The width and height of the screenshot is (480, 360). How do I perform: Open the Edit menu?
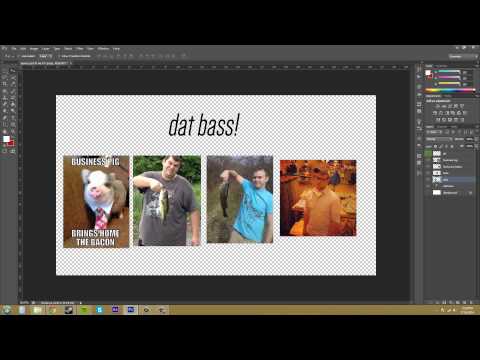pyautogui.click(x=23, y=49)
